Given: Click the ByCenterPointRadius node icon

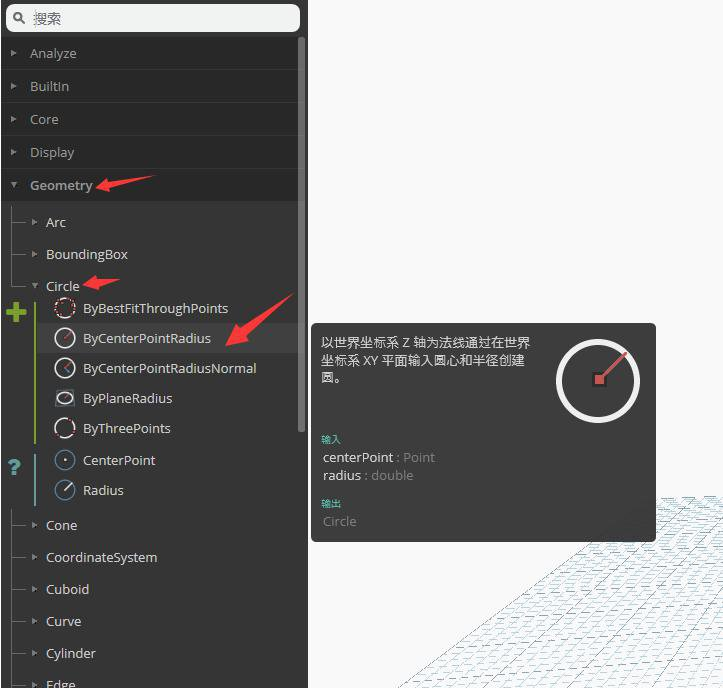Looking at the screenshot, I should 65,338.
